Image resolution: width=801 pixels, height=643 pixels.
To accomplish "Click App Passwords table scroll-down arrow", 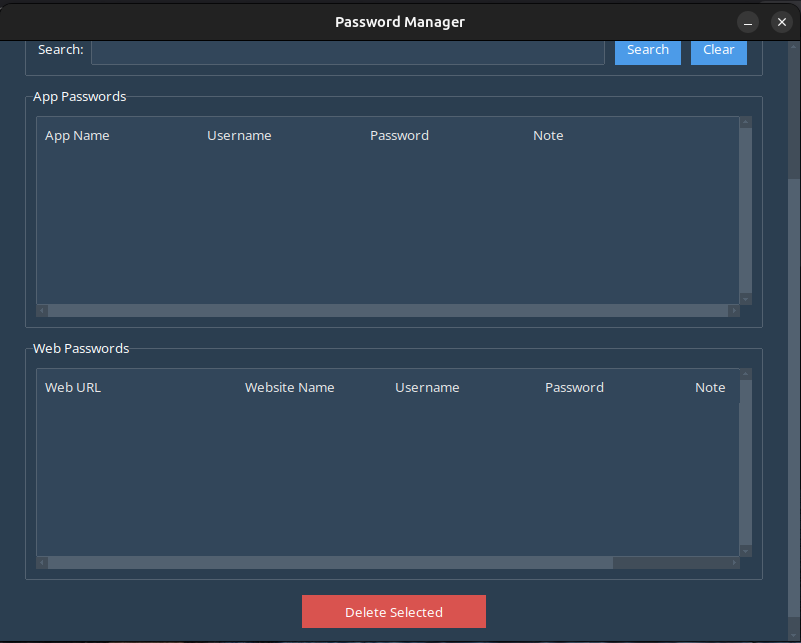I will click(x=745, y=298).
